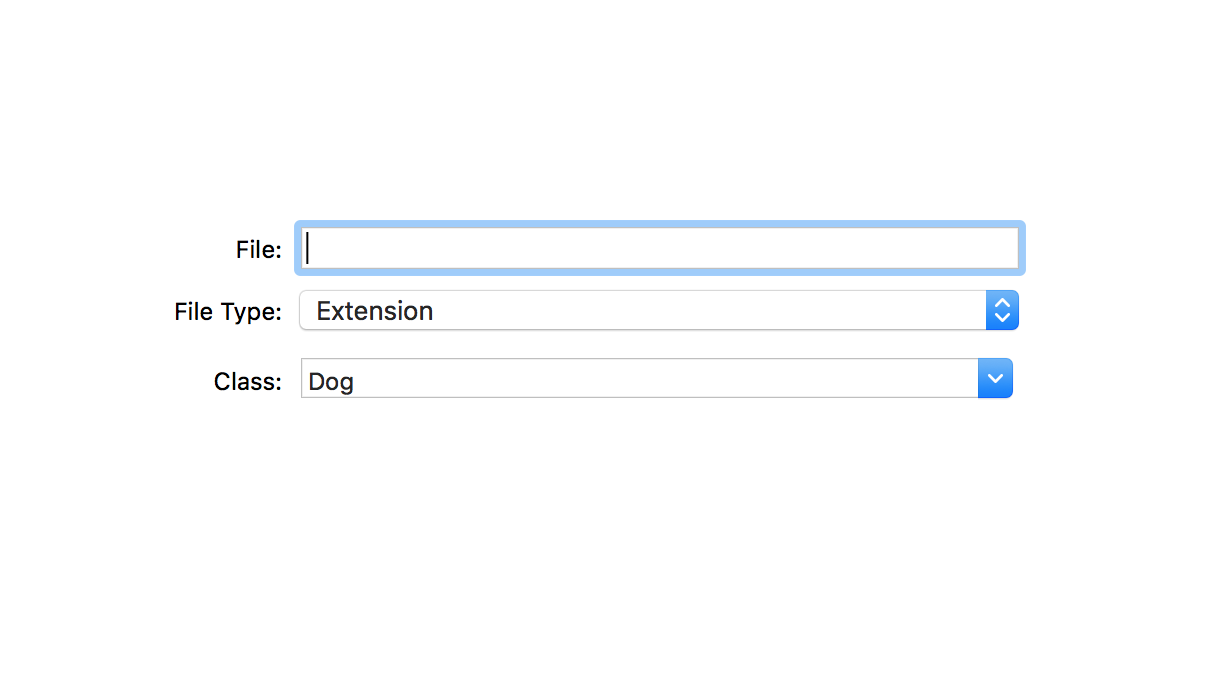Click inside the Class field containing Dog

coord(640,378)
